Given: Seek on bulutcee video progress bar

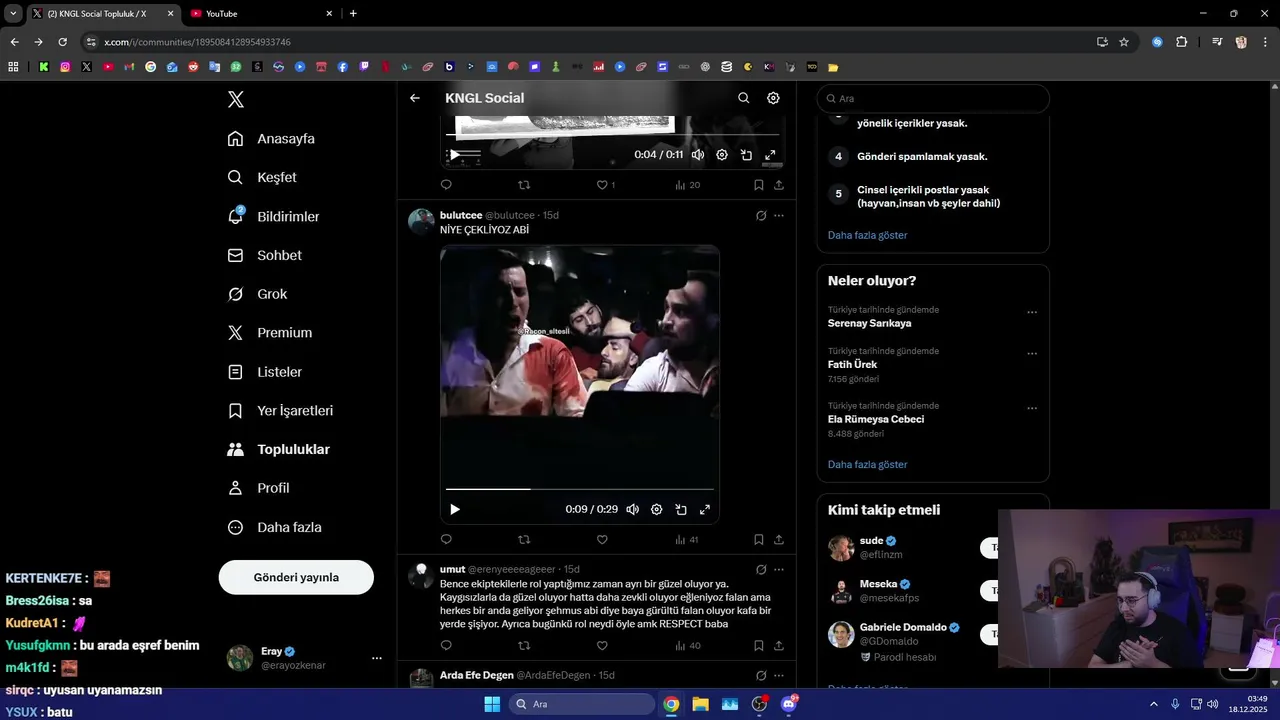Looking at the screenshot, I should click(x=580, y=489).
